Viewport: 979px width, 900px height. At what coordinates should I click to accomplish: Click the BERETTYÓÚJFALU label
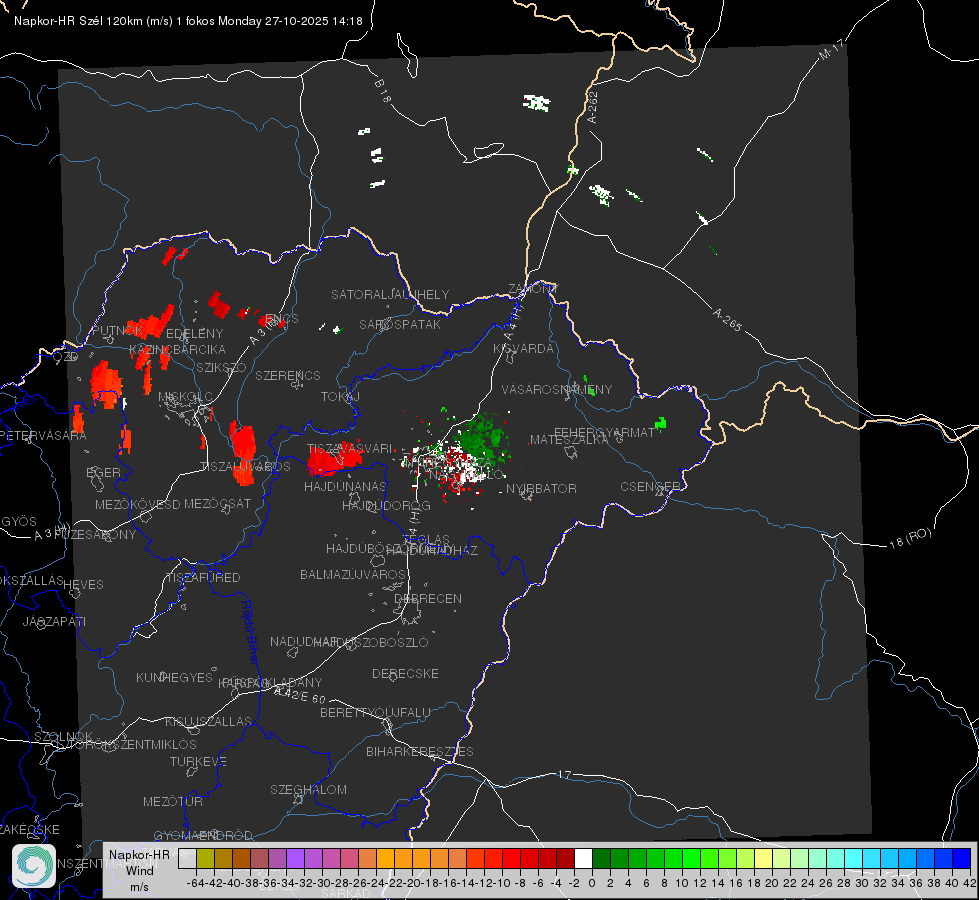(375, 712)
